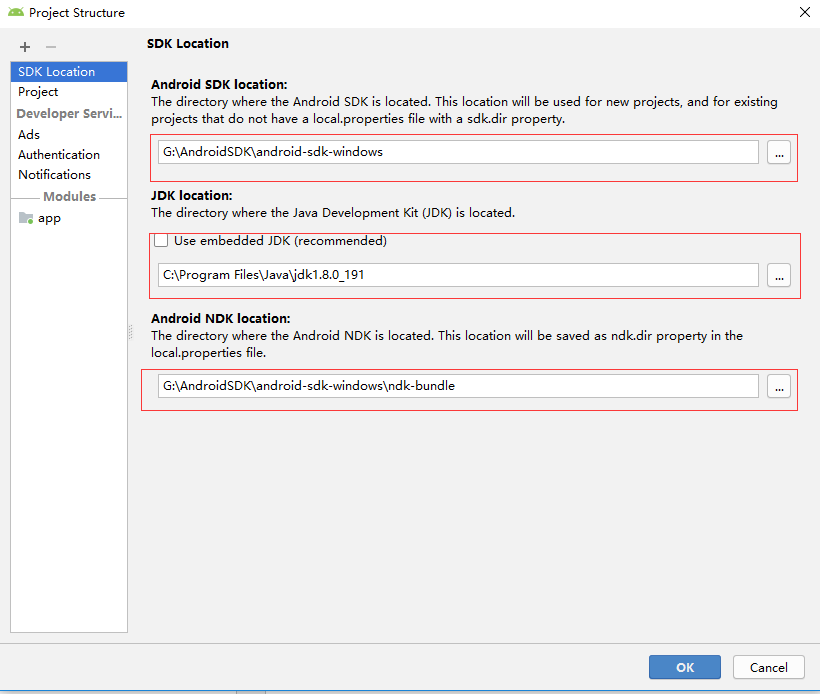Click the remove module minus icon
This screenshot has width=820, height=694.
(x=50, y=46)
